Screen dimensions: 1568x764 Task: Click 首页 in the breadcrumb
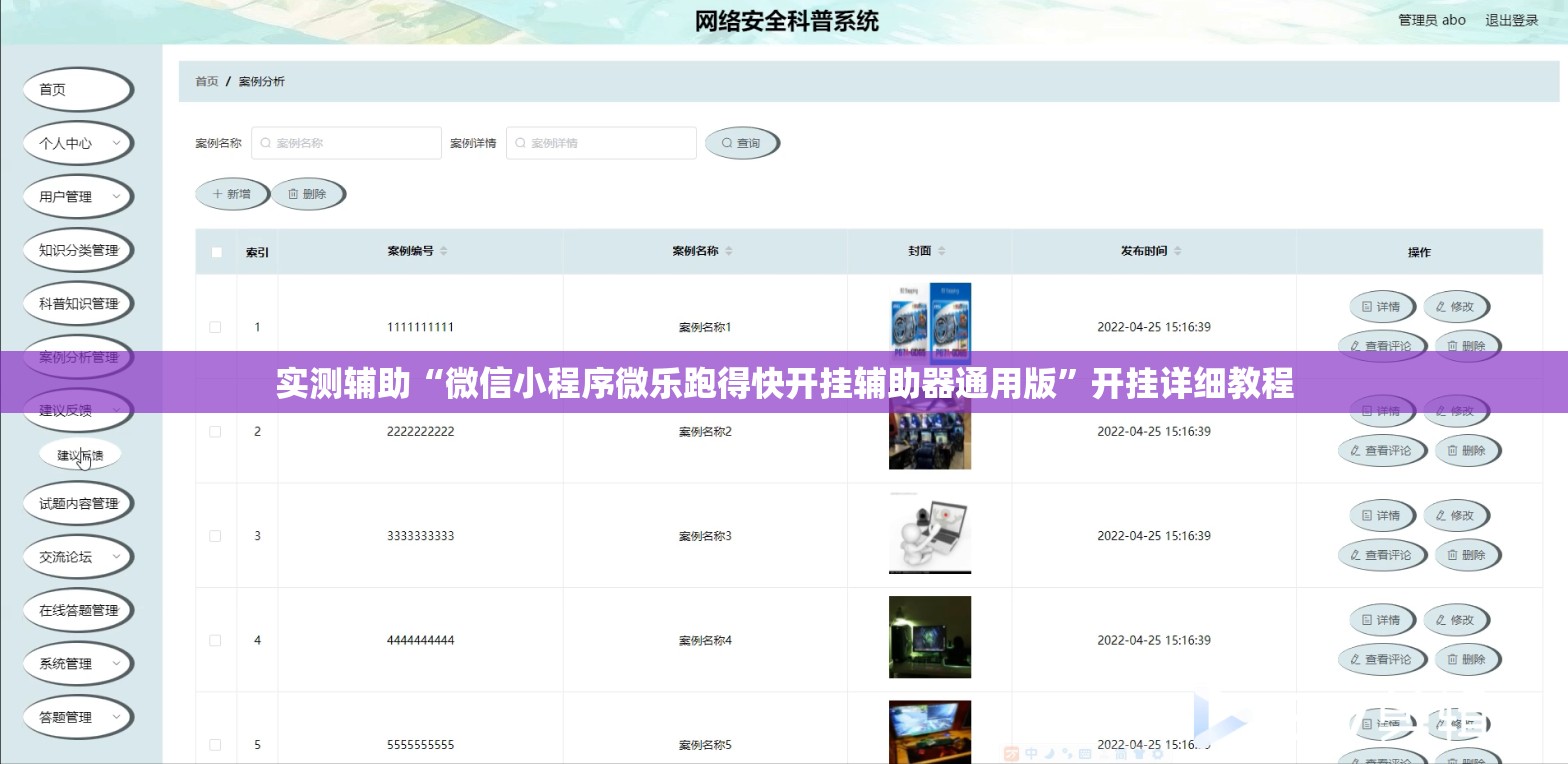click(207, 82)
